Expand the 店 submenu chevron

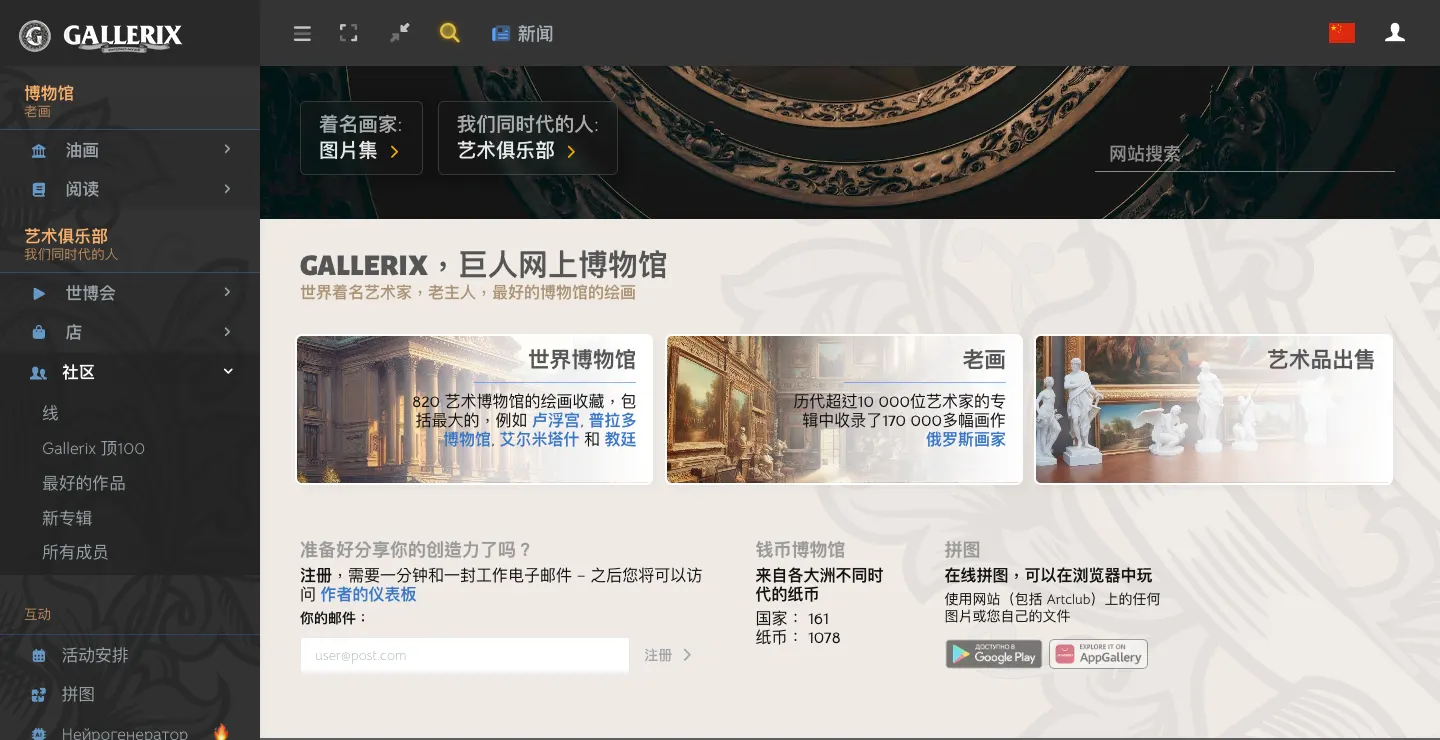[228, 331]
